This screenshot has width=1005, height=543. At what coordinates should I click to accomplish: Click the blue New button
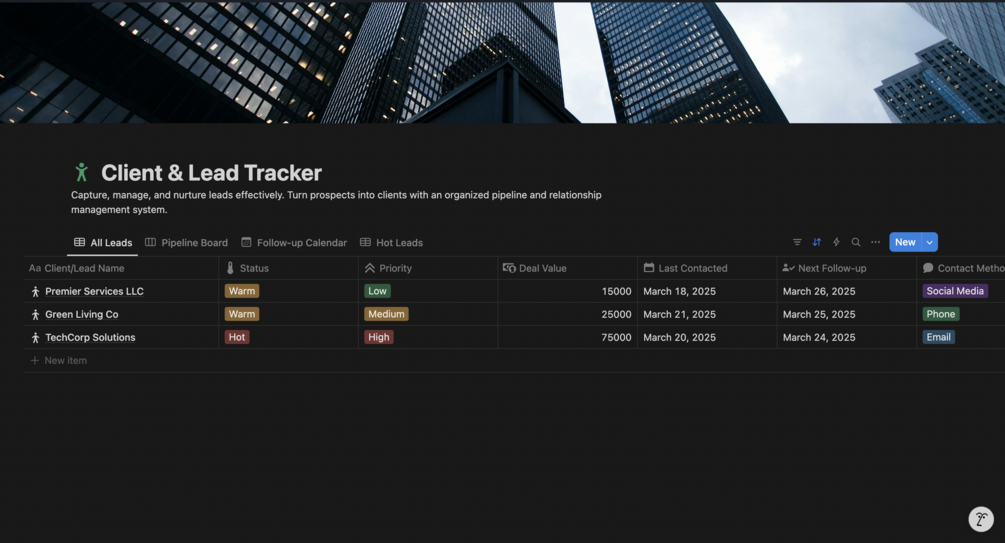pos(905,242)
